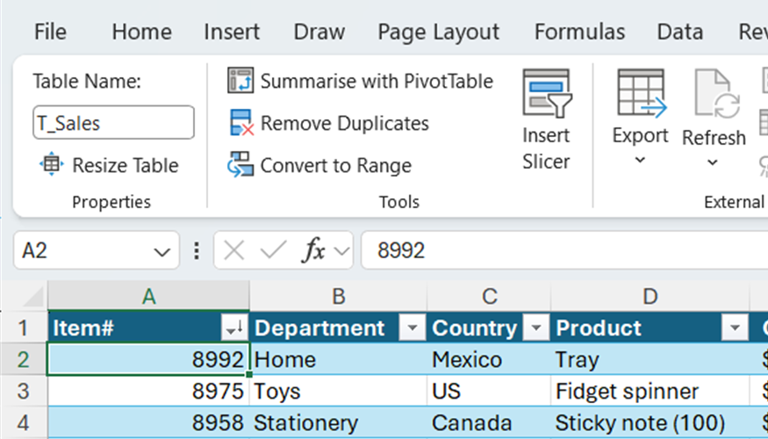This screenshot has height=439, width=768.
Task: Click the formula bar options three-dot handle
Action: click(x=196, y=251)
